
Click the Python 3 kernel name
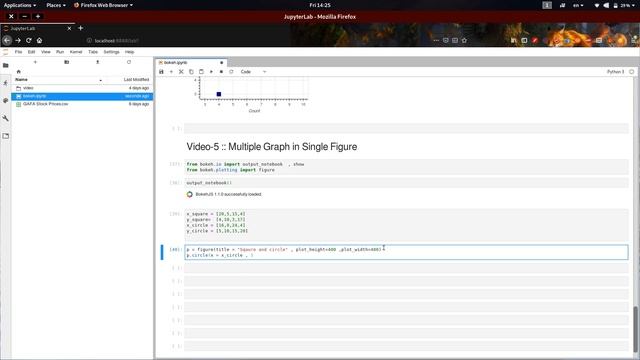615,72
